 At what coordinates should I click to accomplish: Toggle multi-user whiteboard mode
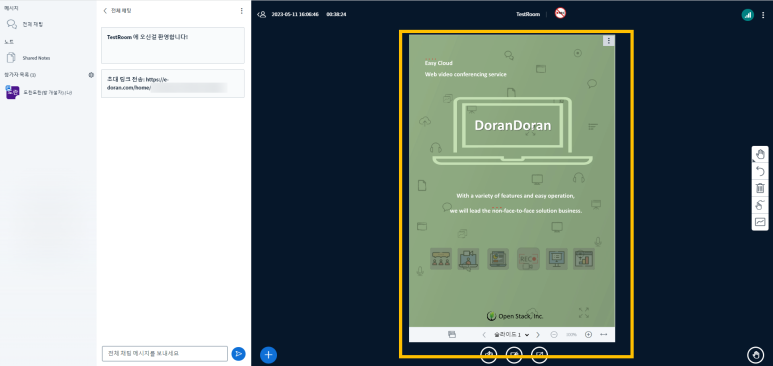point(760,205)
